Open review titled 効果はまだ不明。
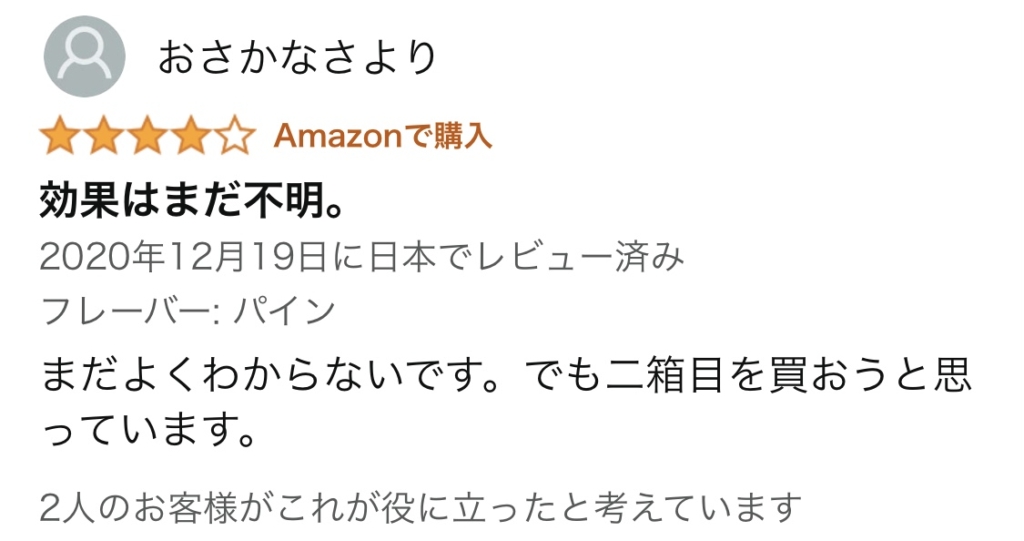The width and height of the screenshot is (1024, 541). click(192, 200)
